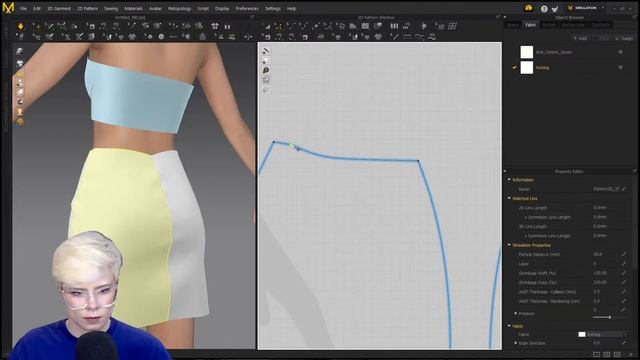Click the lightning-bolt icon in 2D toolbar
640x360 pixels.
[x=424, y=26]
